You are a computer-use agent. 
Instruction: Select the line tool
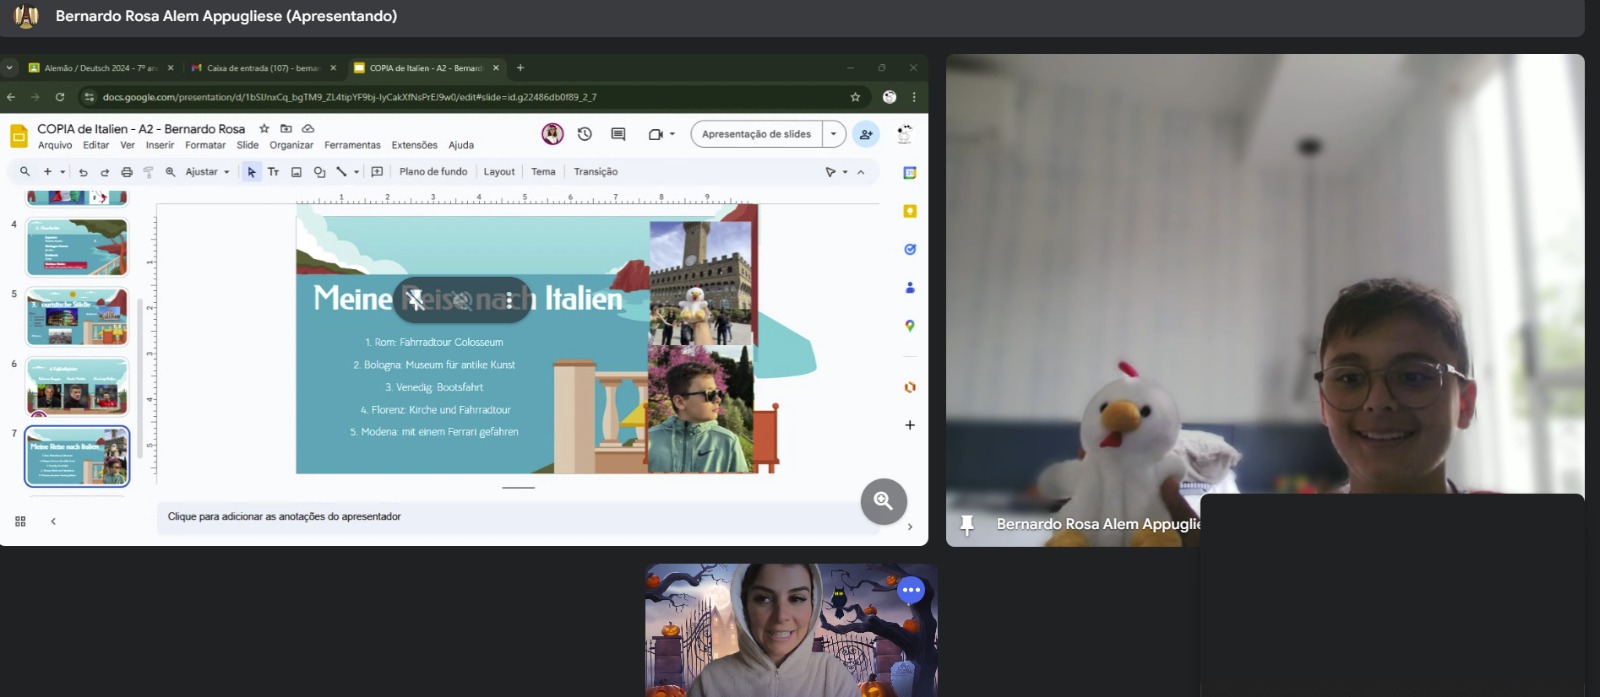(341, 172)
